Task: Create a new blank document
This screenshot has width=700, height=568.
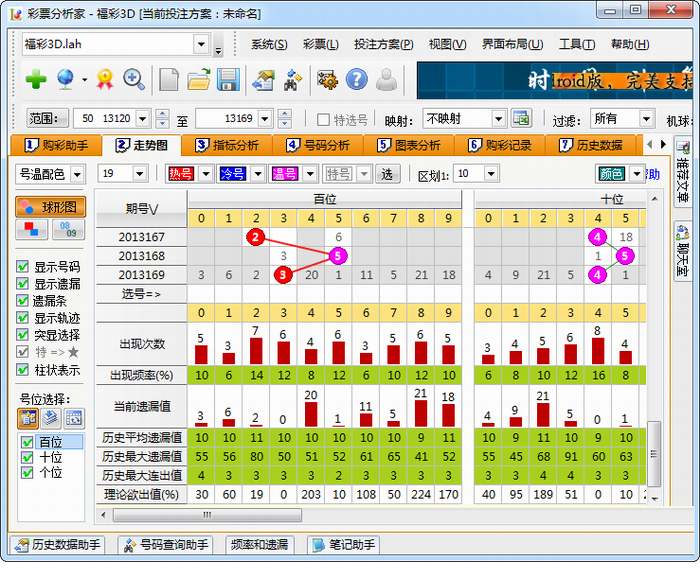Action: click(169, 79)
